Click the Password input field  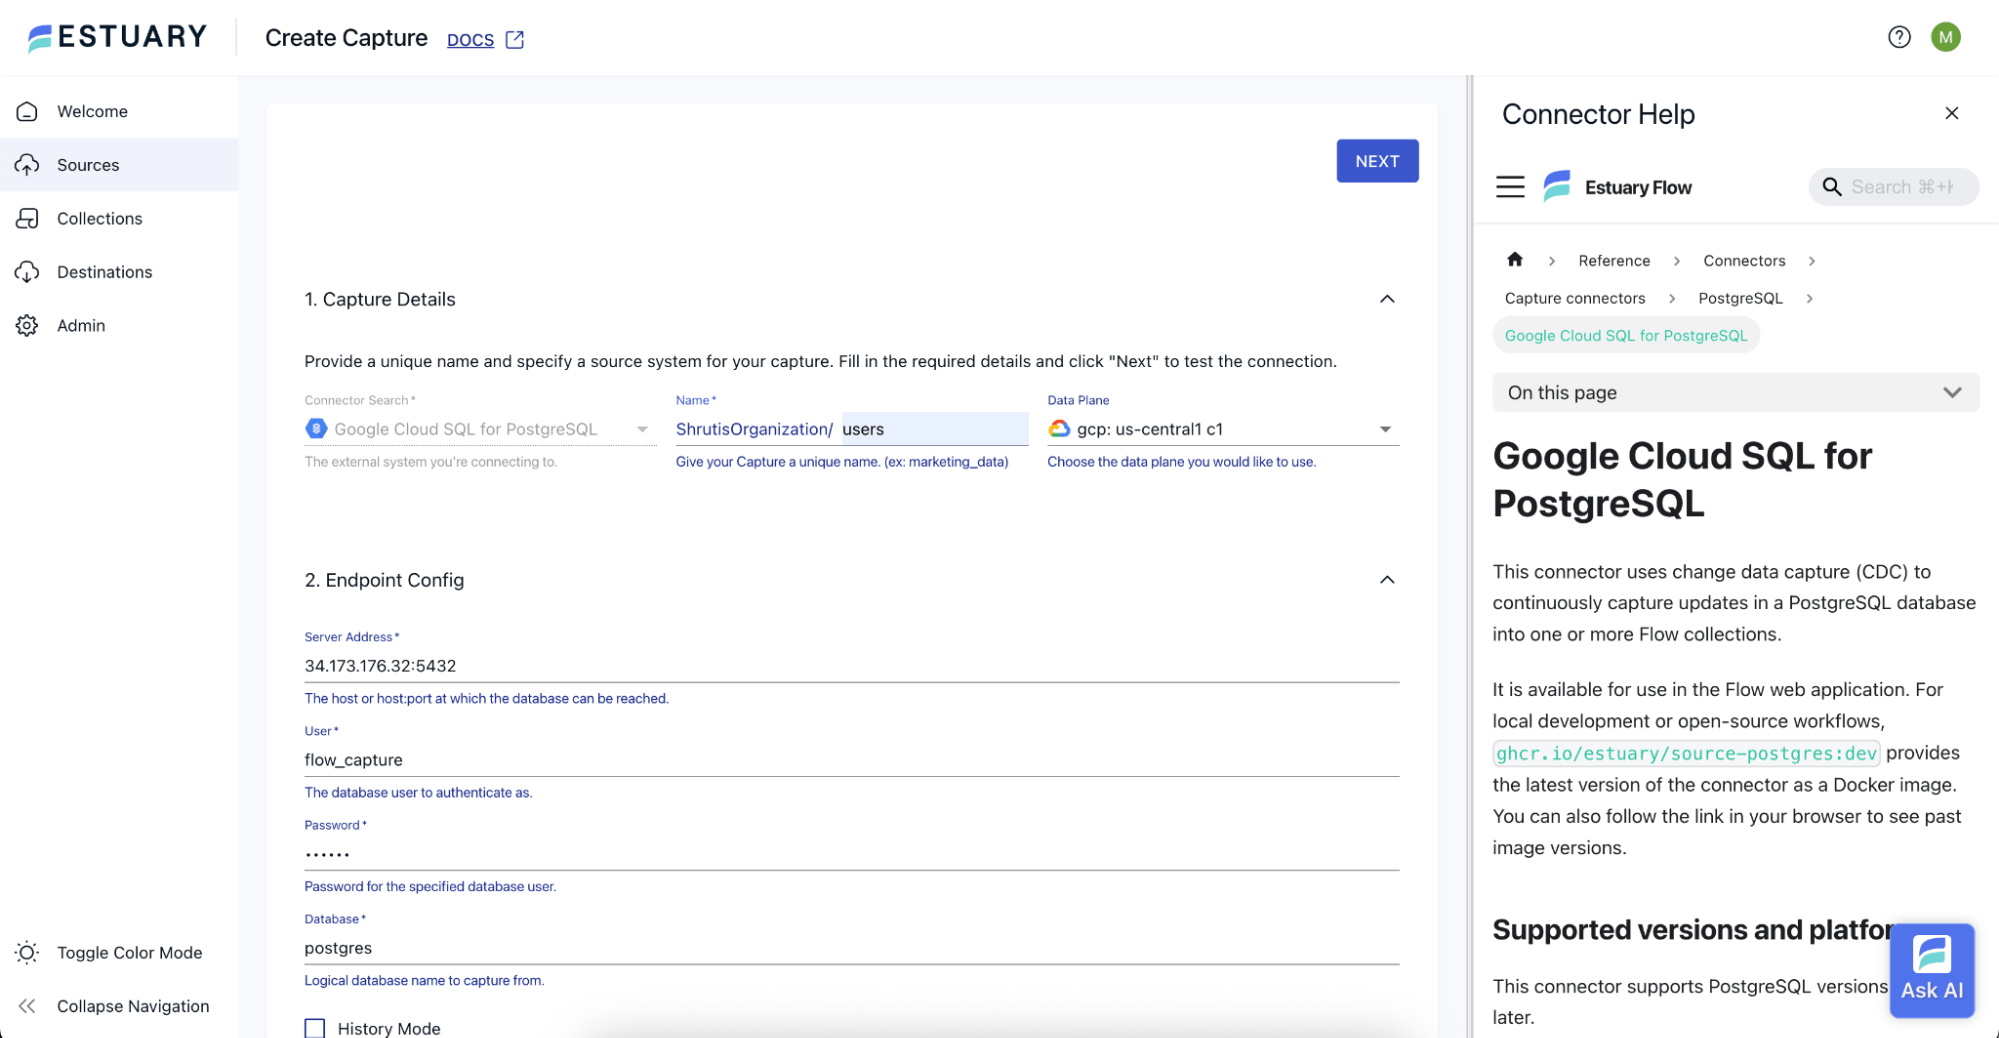(851, 854)
